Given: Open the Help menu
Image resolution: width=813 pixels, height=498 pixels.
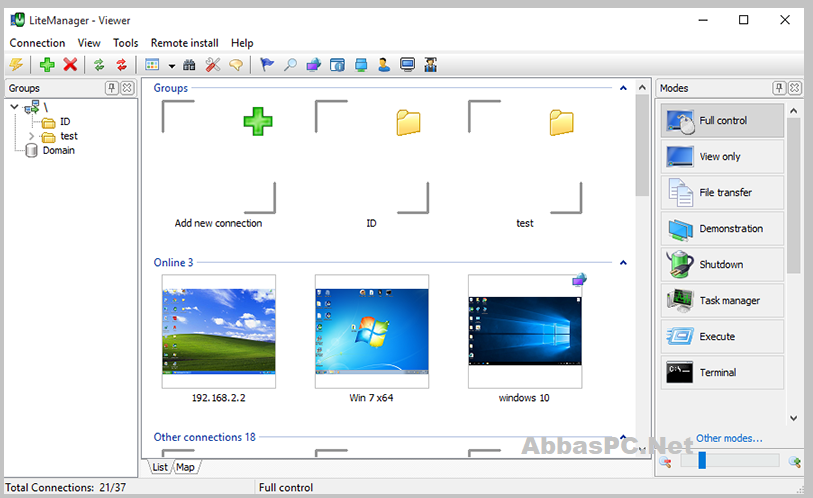Looking at the screenshot, I should pos(242,43).
